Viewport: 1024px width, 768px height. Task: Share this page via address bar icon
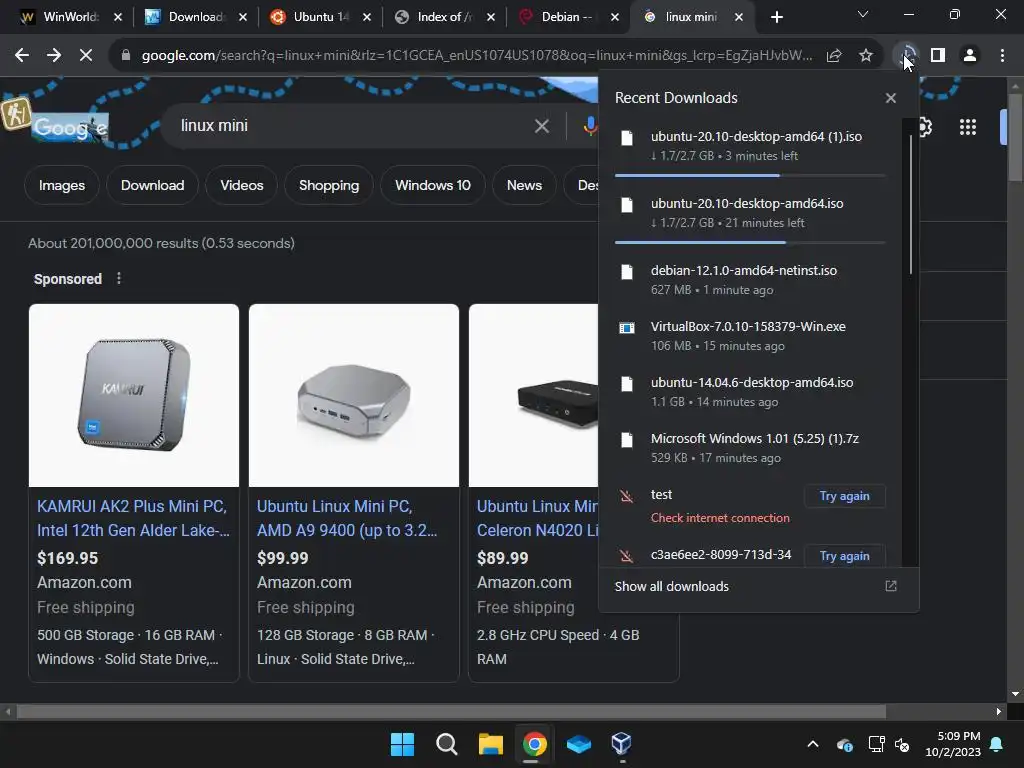[x=834, y=56]
